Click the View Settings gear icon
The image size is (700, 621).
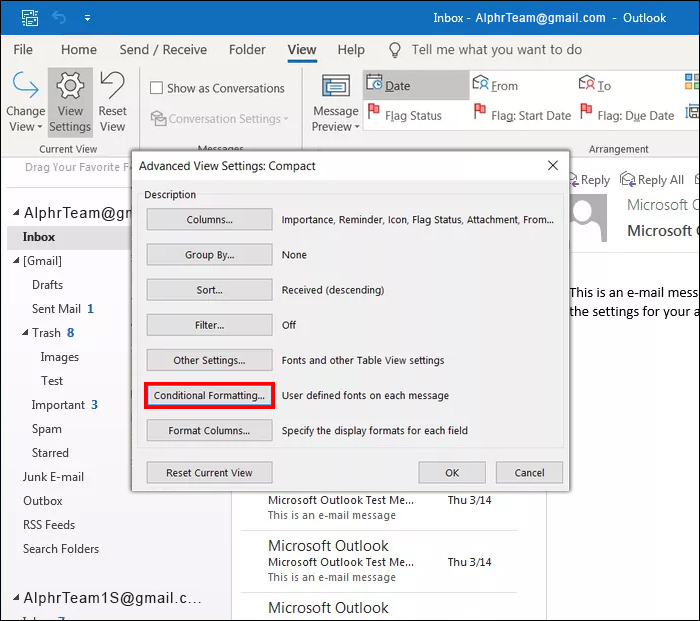click(70, 86)
